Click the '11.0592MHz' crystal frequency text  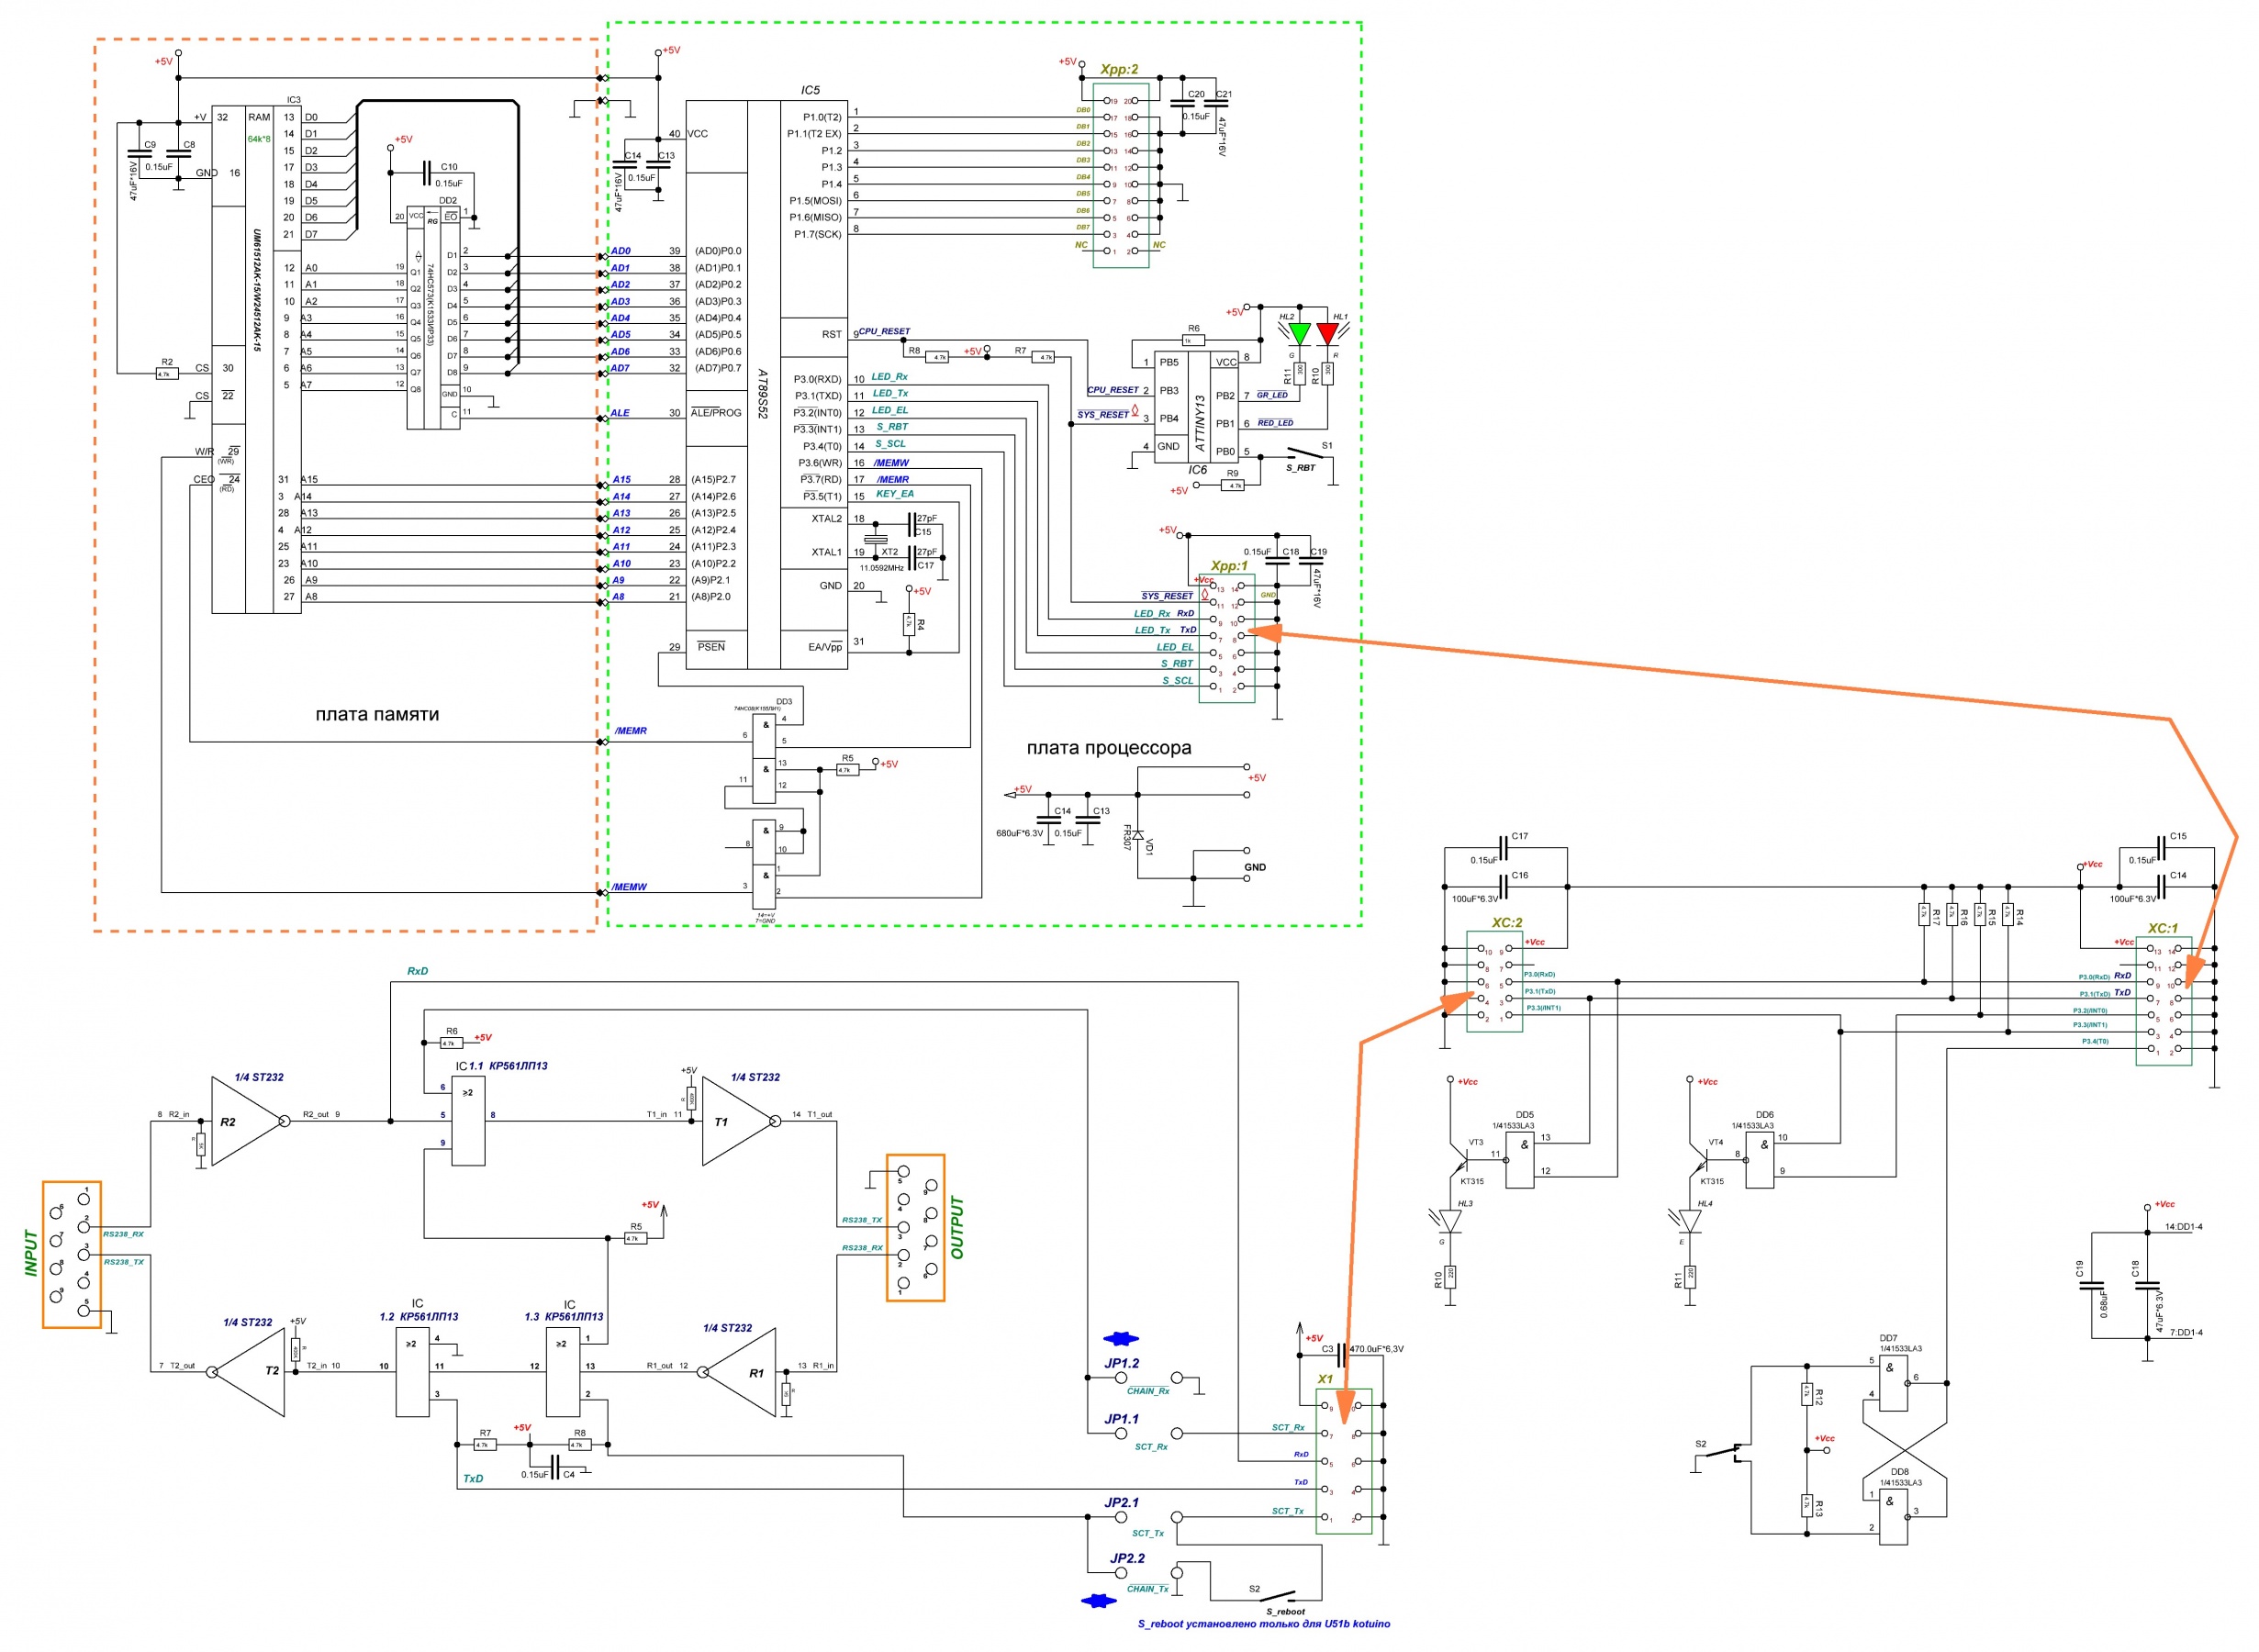(x=881, y=568)
